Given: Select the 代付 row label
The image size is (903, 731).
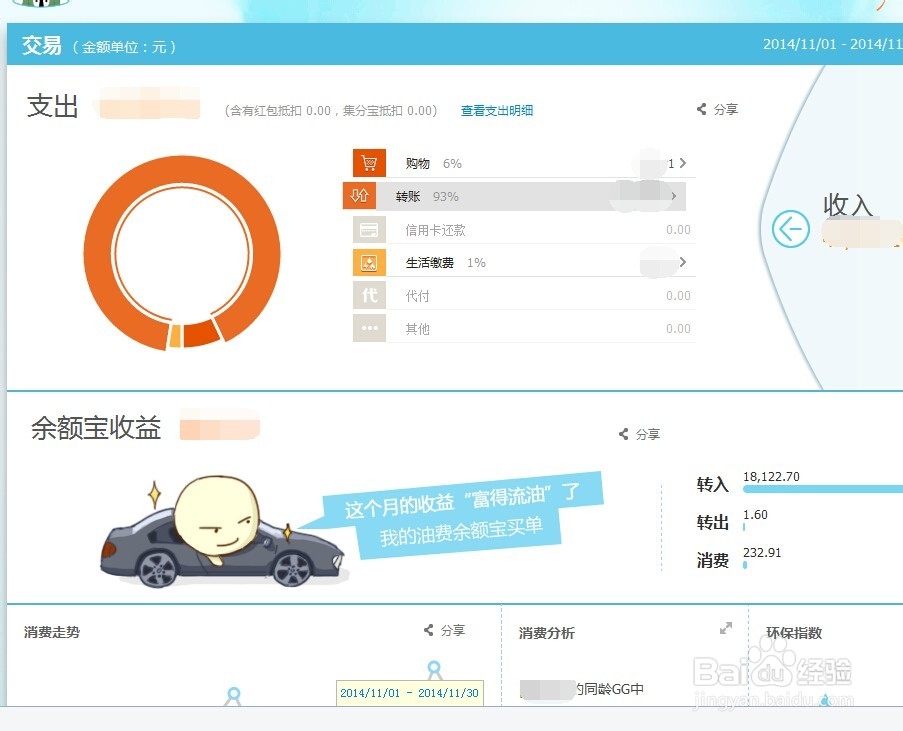Looking at the screenshot, I should pyautogui.click(x=418, y=296).
